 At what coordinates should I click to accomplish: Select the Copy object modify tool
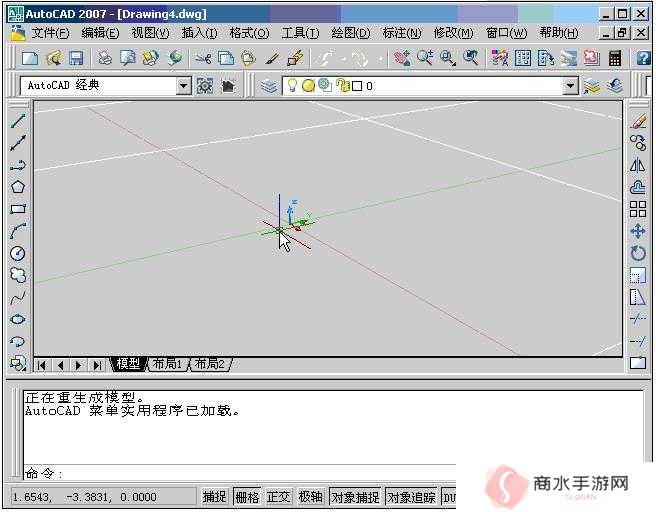coord(638,143)
